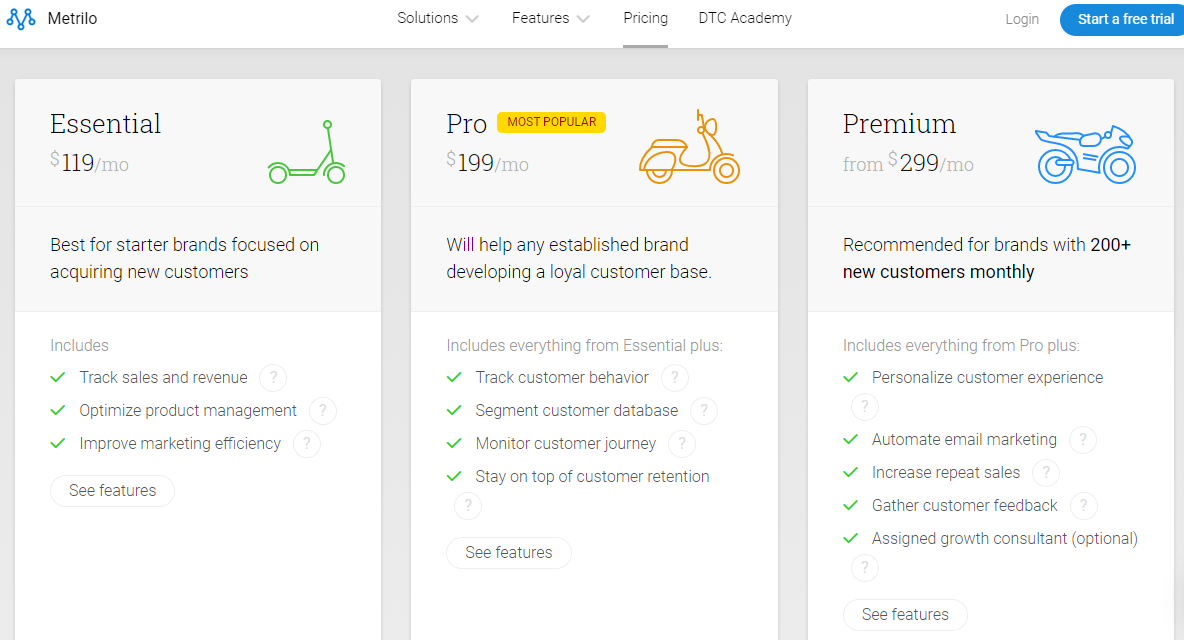Expand the Solutions dropdown menu
This screenshot has height=640, width=1184.
pos(438,18)
